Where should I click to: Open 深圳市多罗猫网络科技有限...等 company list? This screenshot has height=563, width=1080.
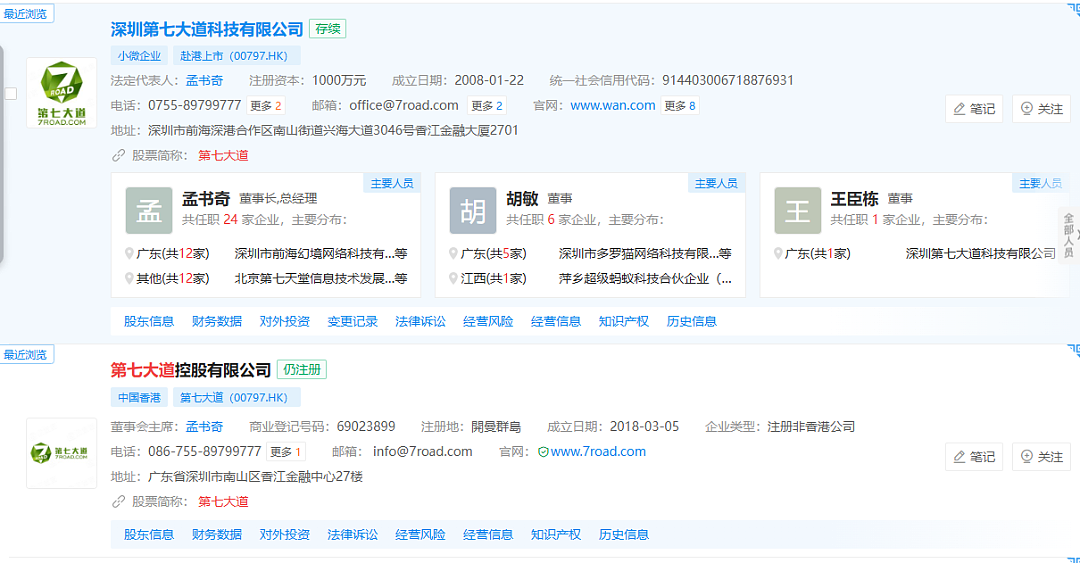[645, 254]
